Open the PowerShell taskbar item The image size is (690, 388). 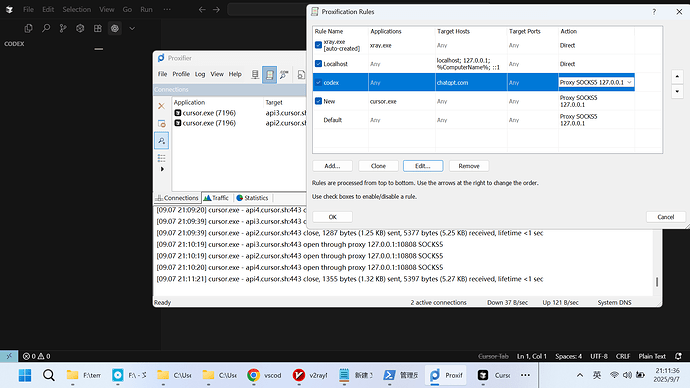400,375
